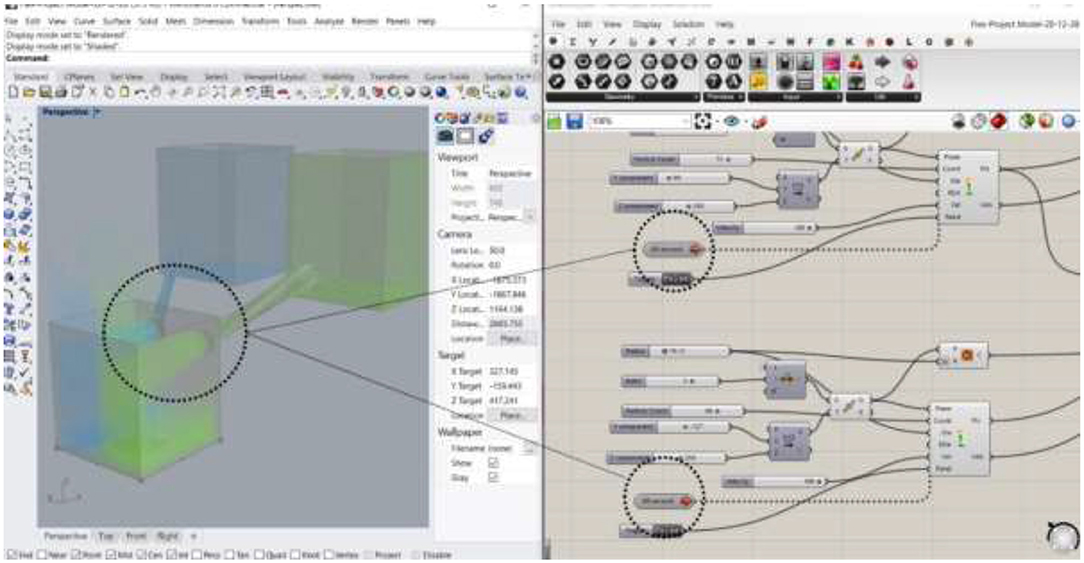Image resolution: width=1084 pixels, height=563 pixels.
Task: Expand the Primitive panel in Grasshopper ribbon
Action: tap(740, 98)
